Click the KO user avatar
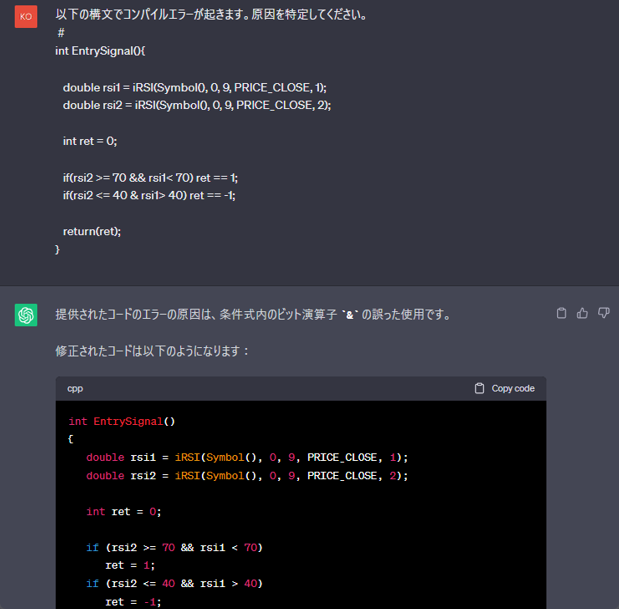The height and width of the screenshot is (609, 619). pyautogui.click(x=26, y=18)
